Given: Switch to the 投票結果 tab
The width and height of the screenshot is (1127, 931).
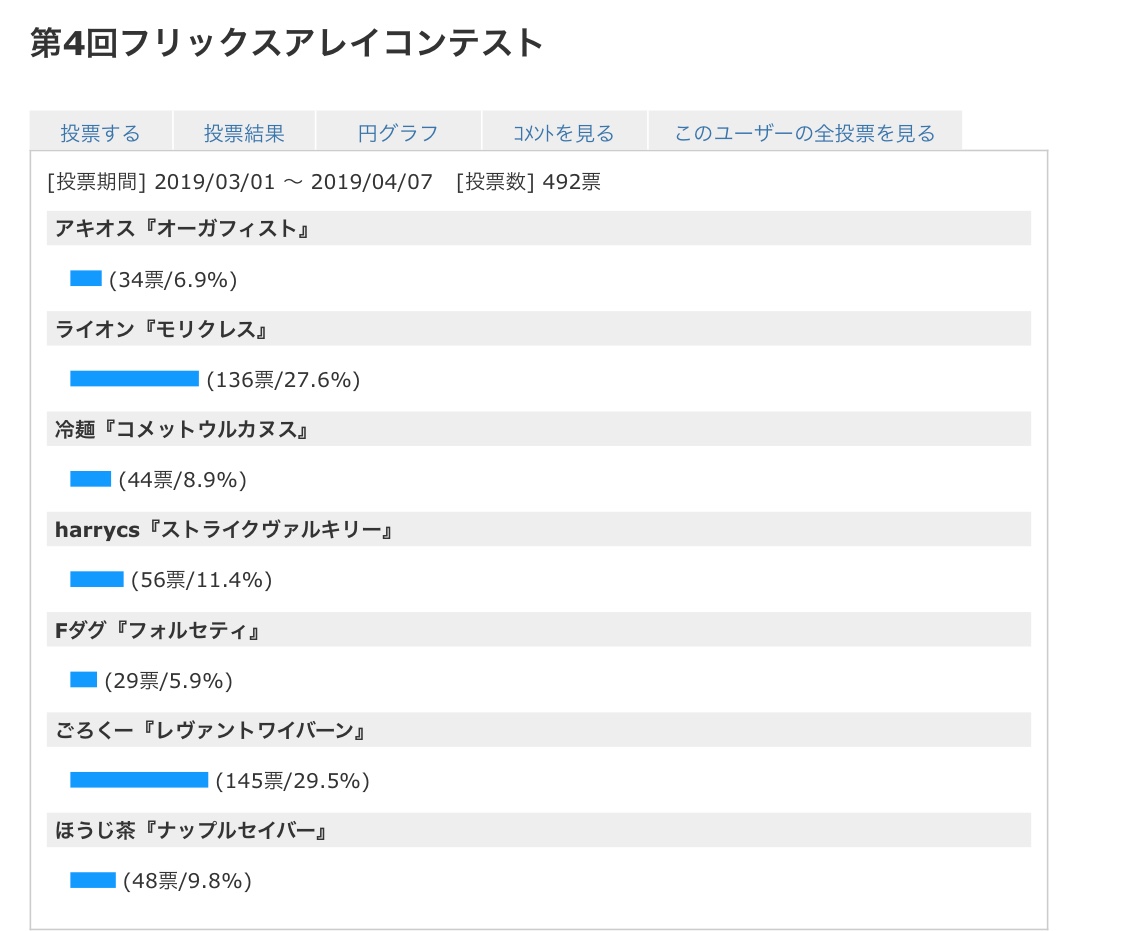Looking at the screenshot, I should 244,133.
